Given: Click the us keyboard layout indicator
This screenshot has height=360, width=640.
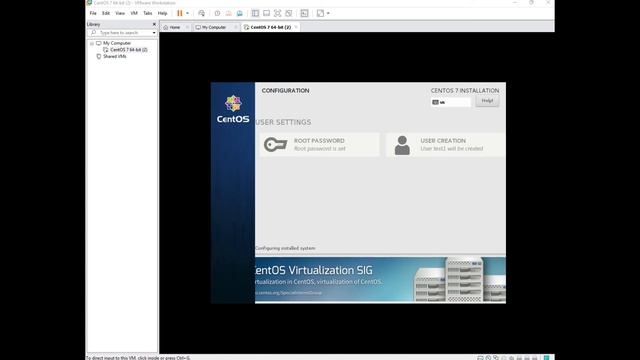Looking at the screenshot, I should click(x=451, y=102).
